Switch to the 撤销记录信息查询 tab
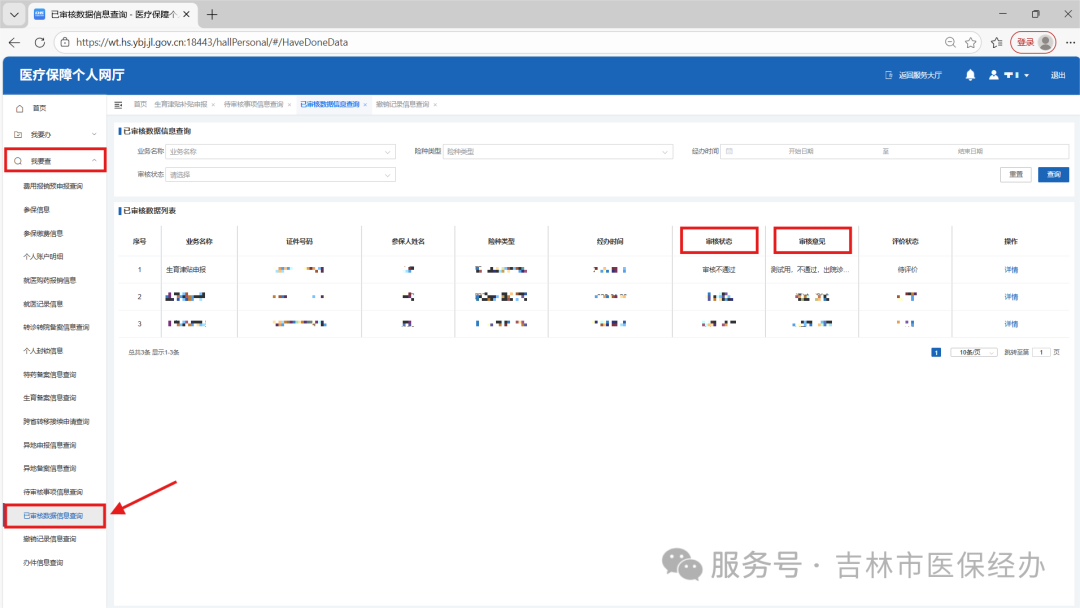Screen dimensions: 1080x608 [402, 104]
